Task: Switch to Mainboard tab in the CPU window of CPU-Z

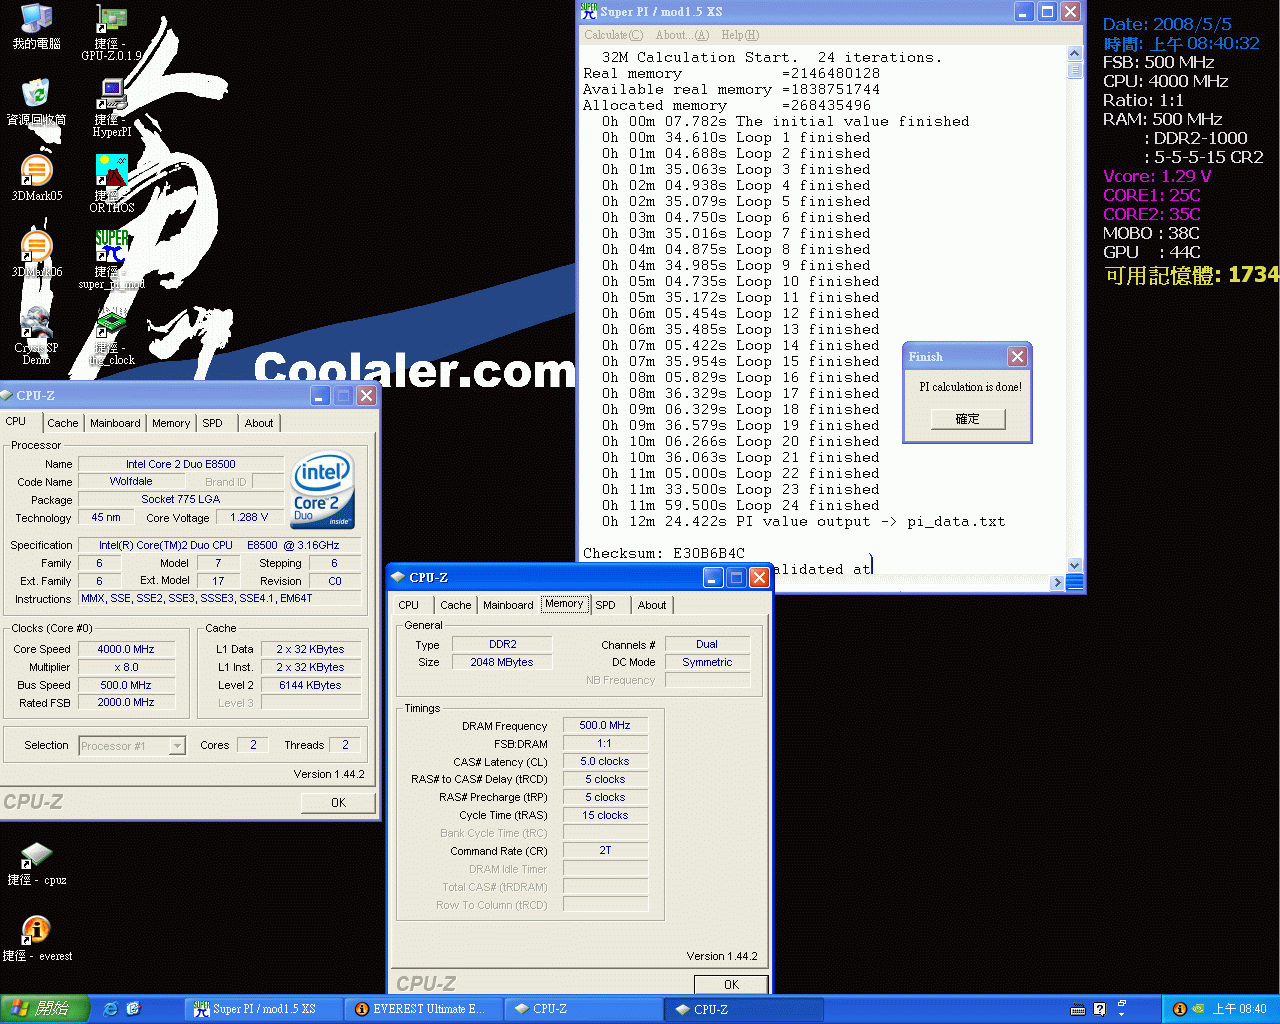Action: (x=115, y=423)
